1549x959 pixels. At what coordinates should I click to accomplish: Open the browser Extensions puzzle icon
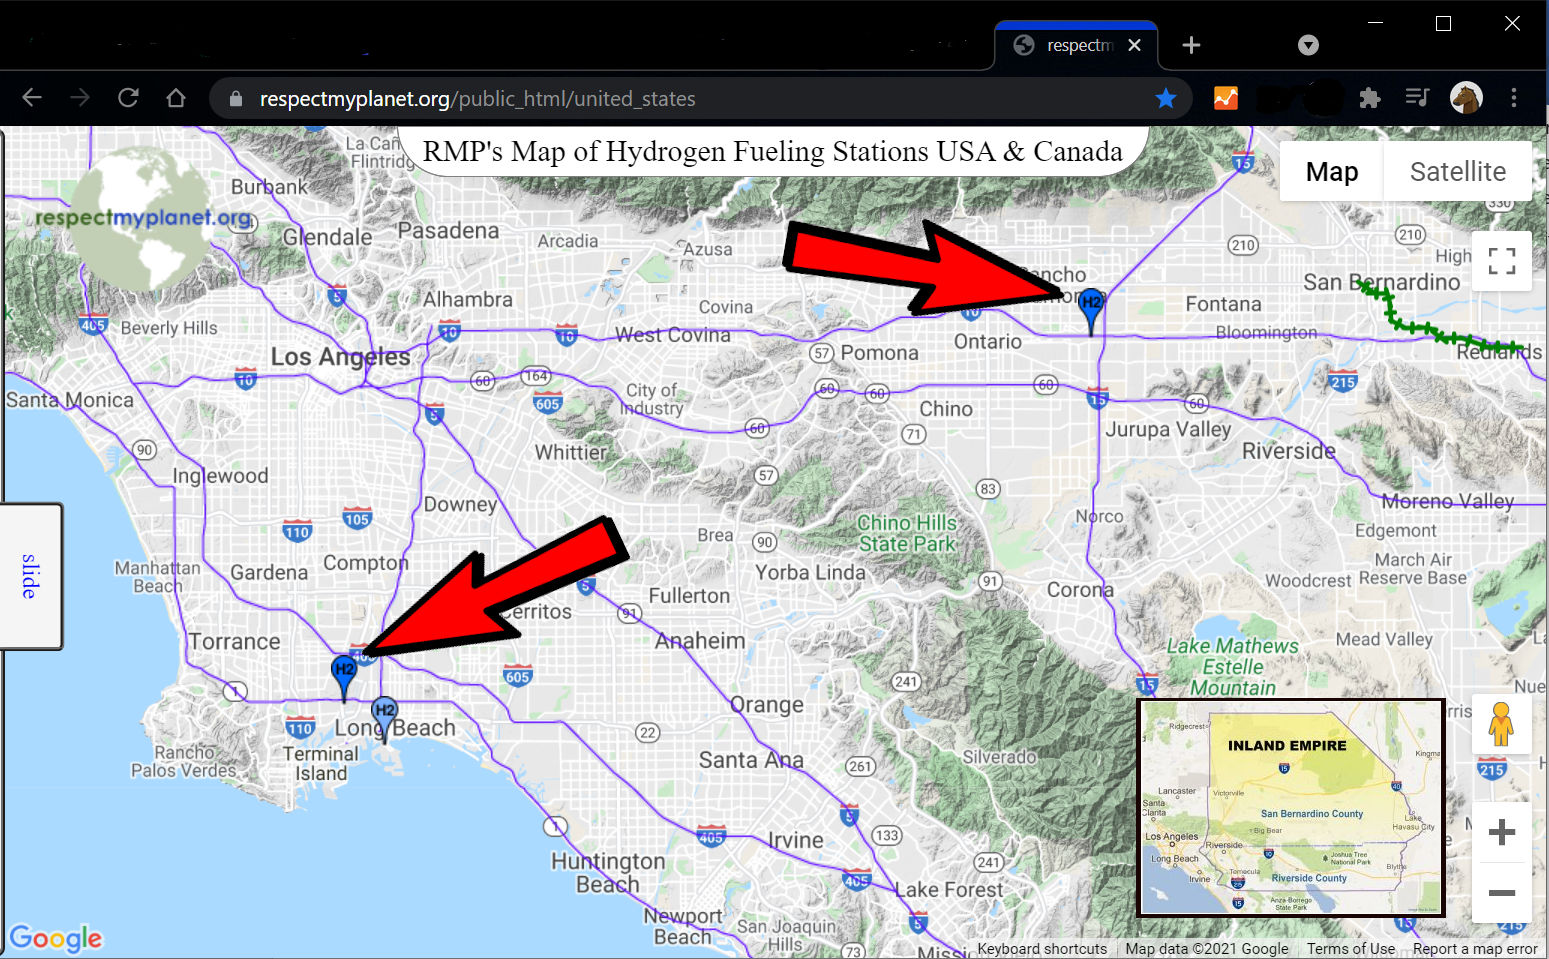coord(1369,98)
